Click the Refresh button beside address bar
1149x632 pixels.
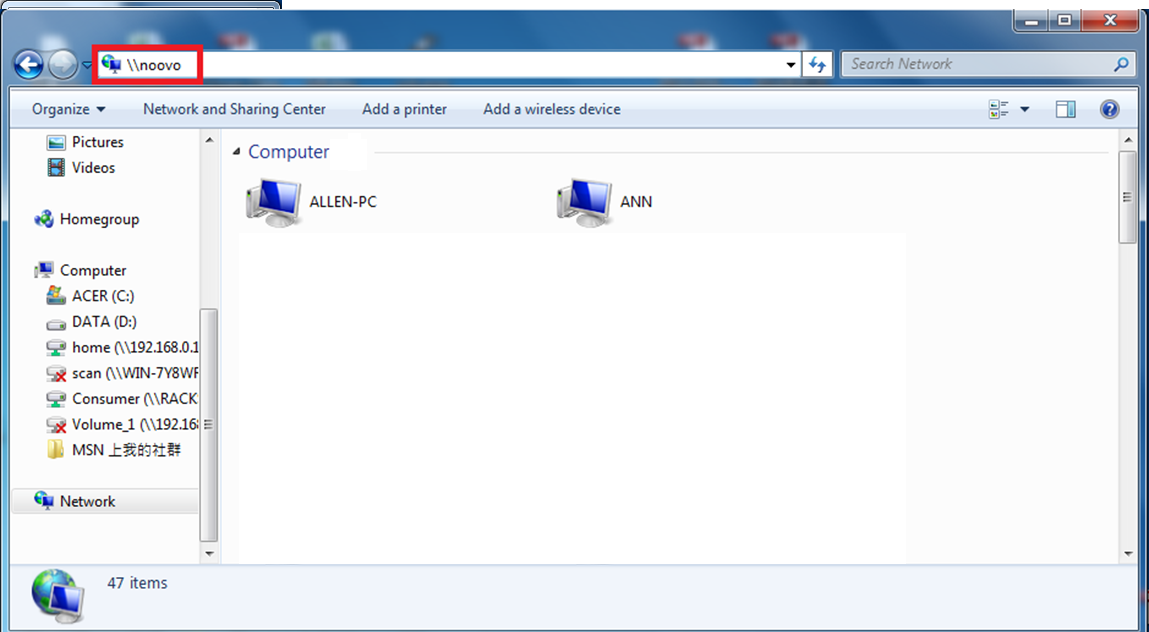point(817,65)
